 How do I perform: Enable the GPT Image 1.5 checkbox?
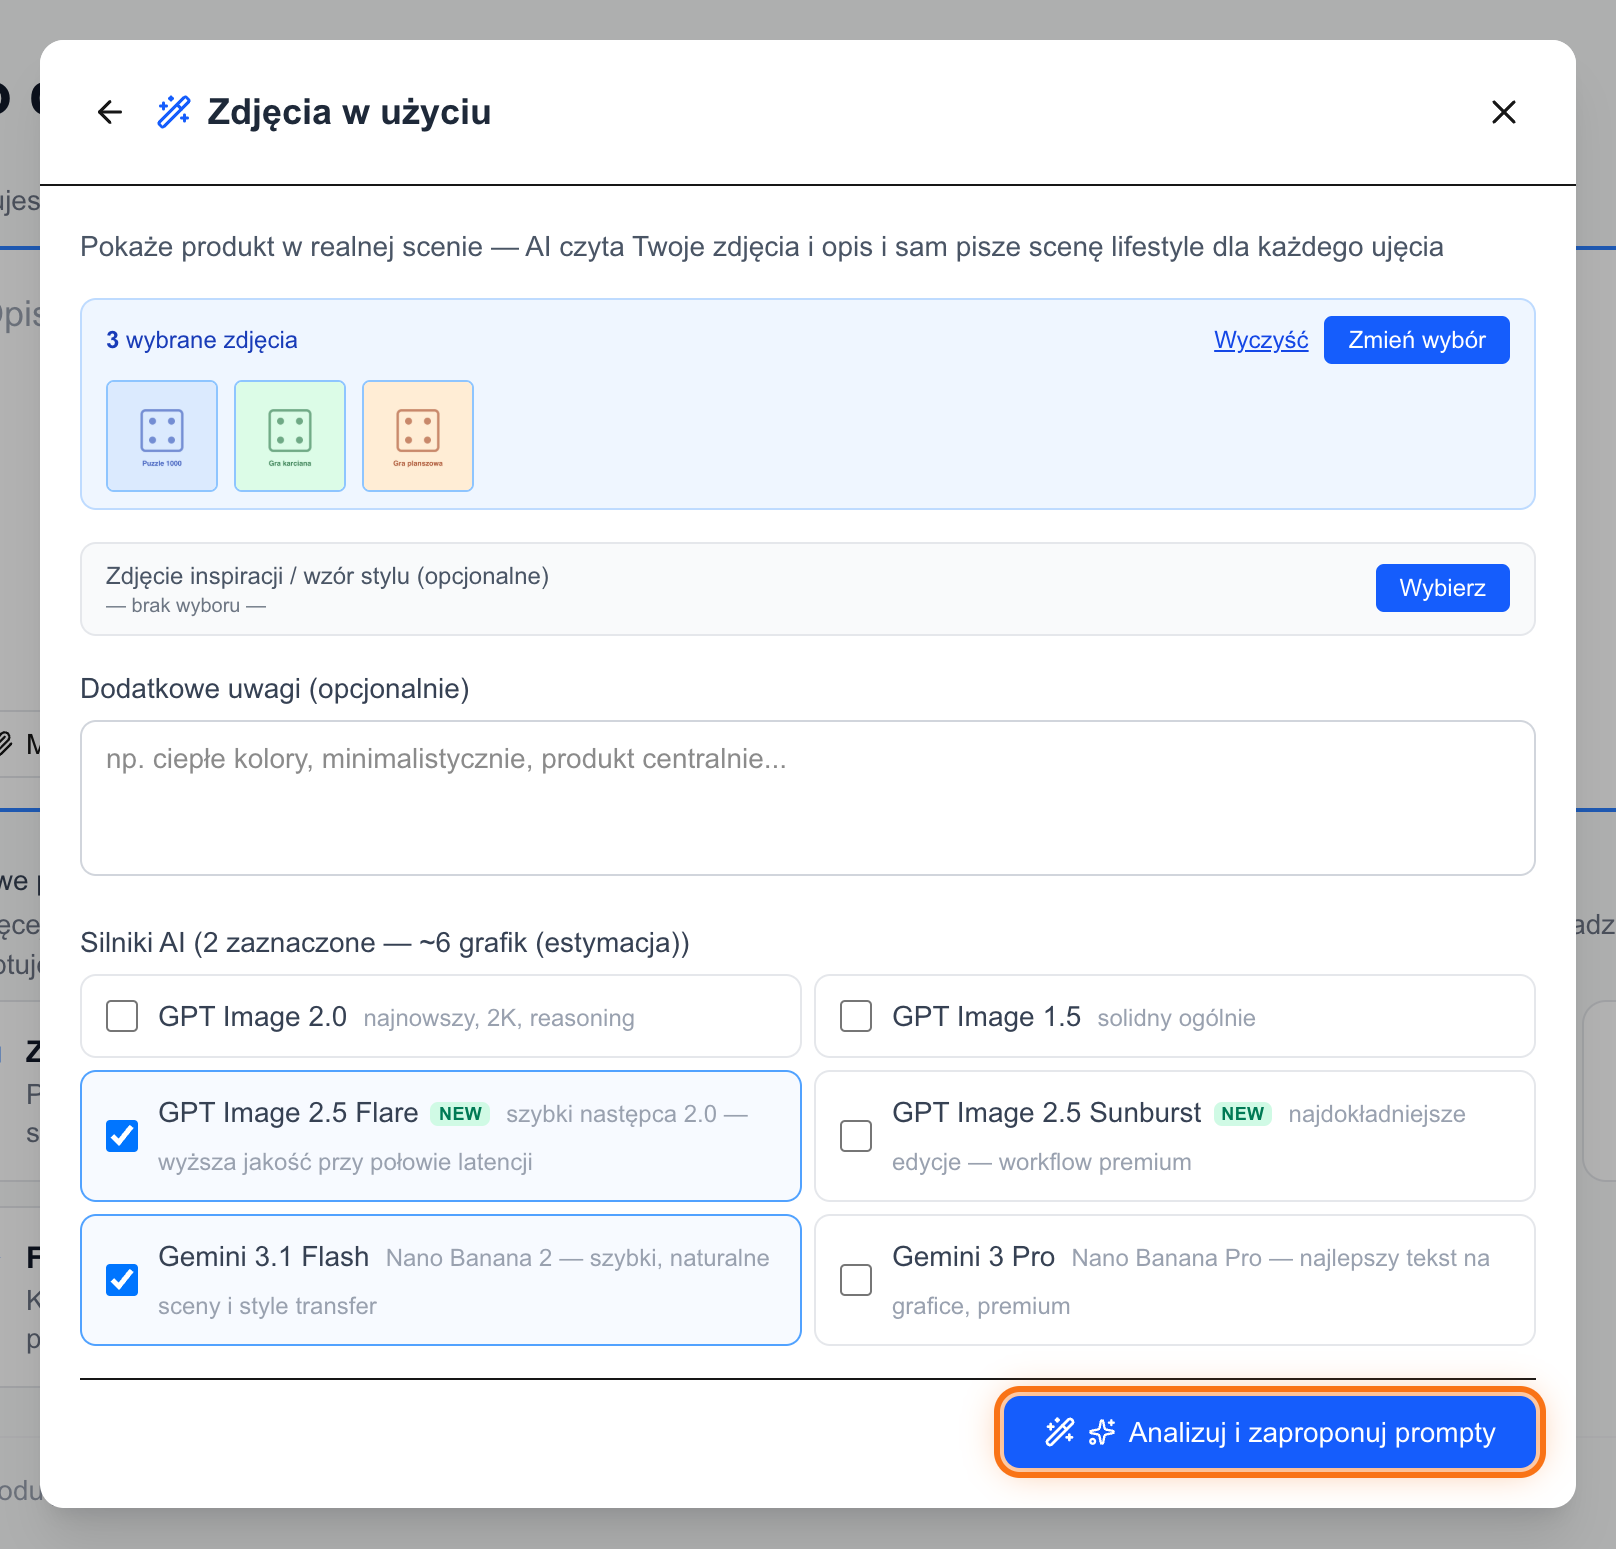(x=856, y=1016)
